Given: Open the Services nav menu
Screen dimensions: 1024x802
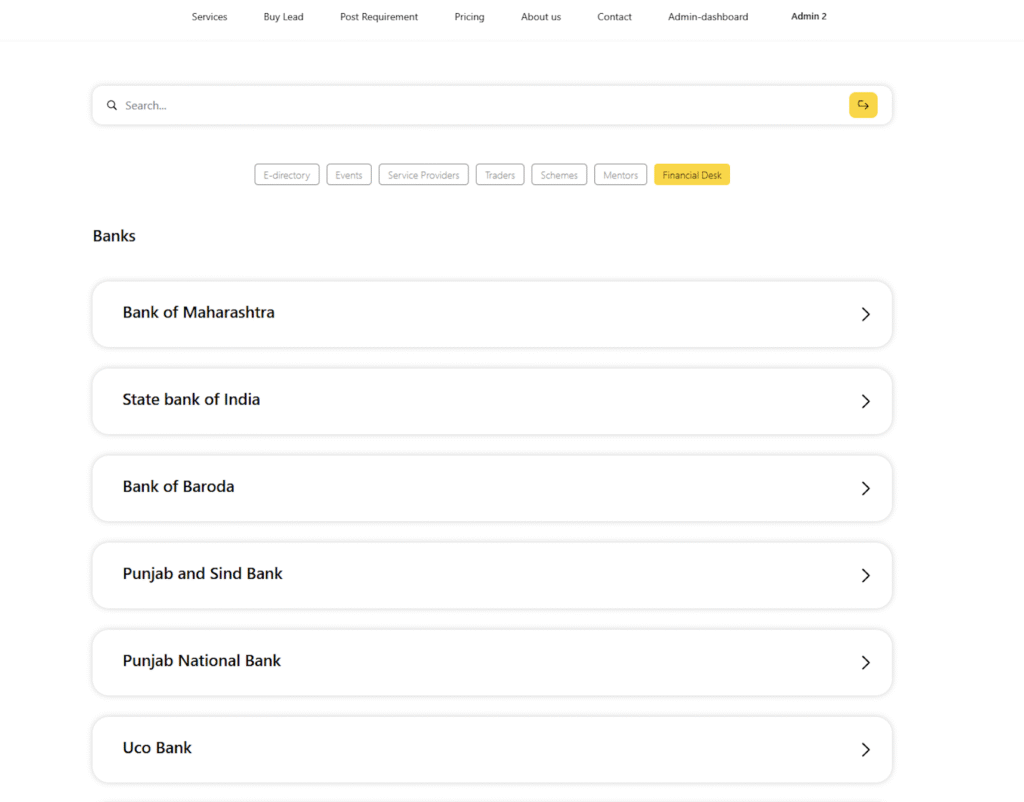Looking at the screenshot, I should (209, 17).
